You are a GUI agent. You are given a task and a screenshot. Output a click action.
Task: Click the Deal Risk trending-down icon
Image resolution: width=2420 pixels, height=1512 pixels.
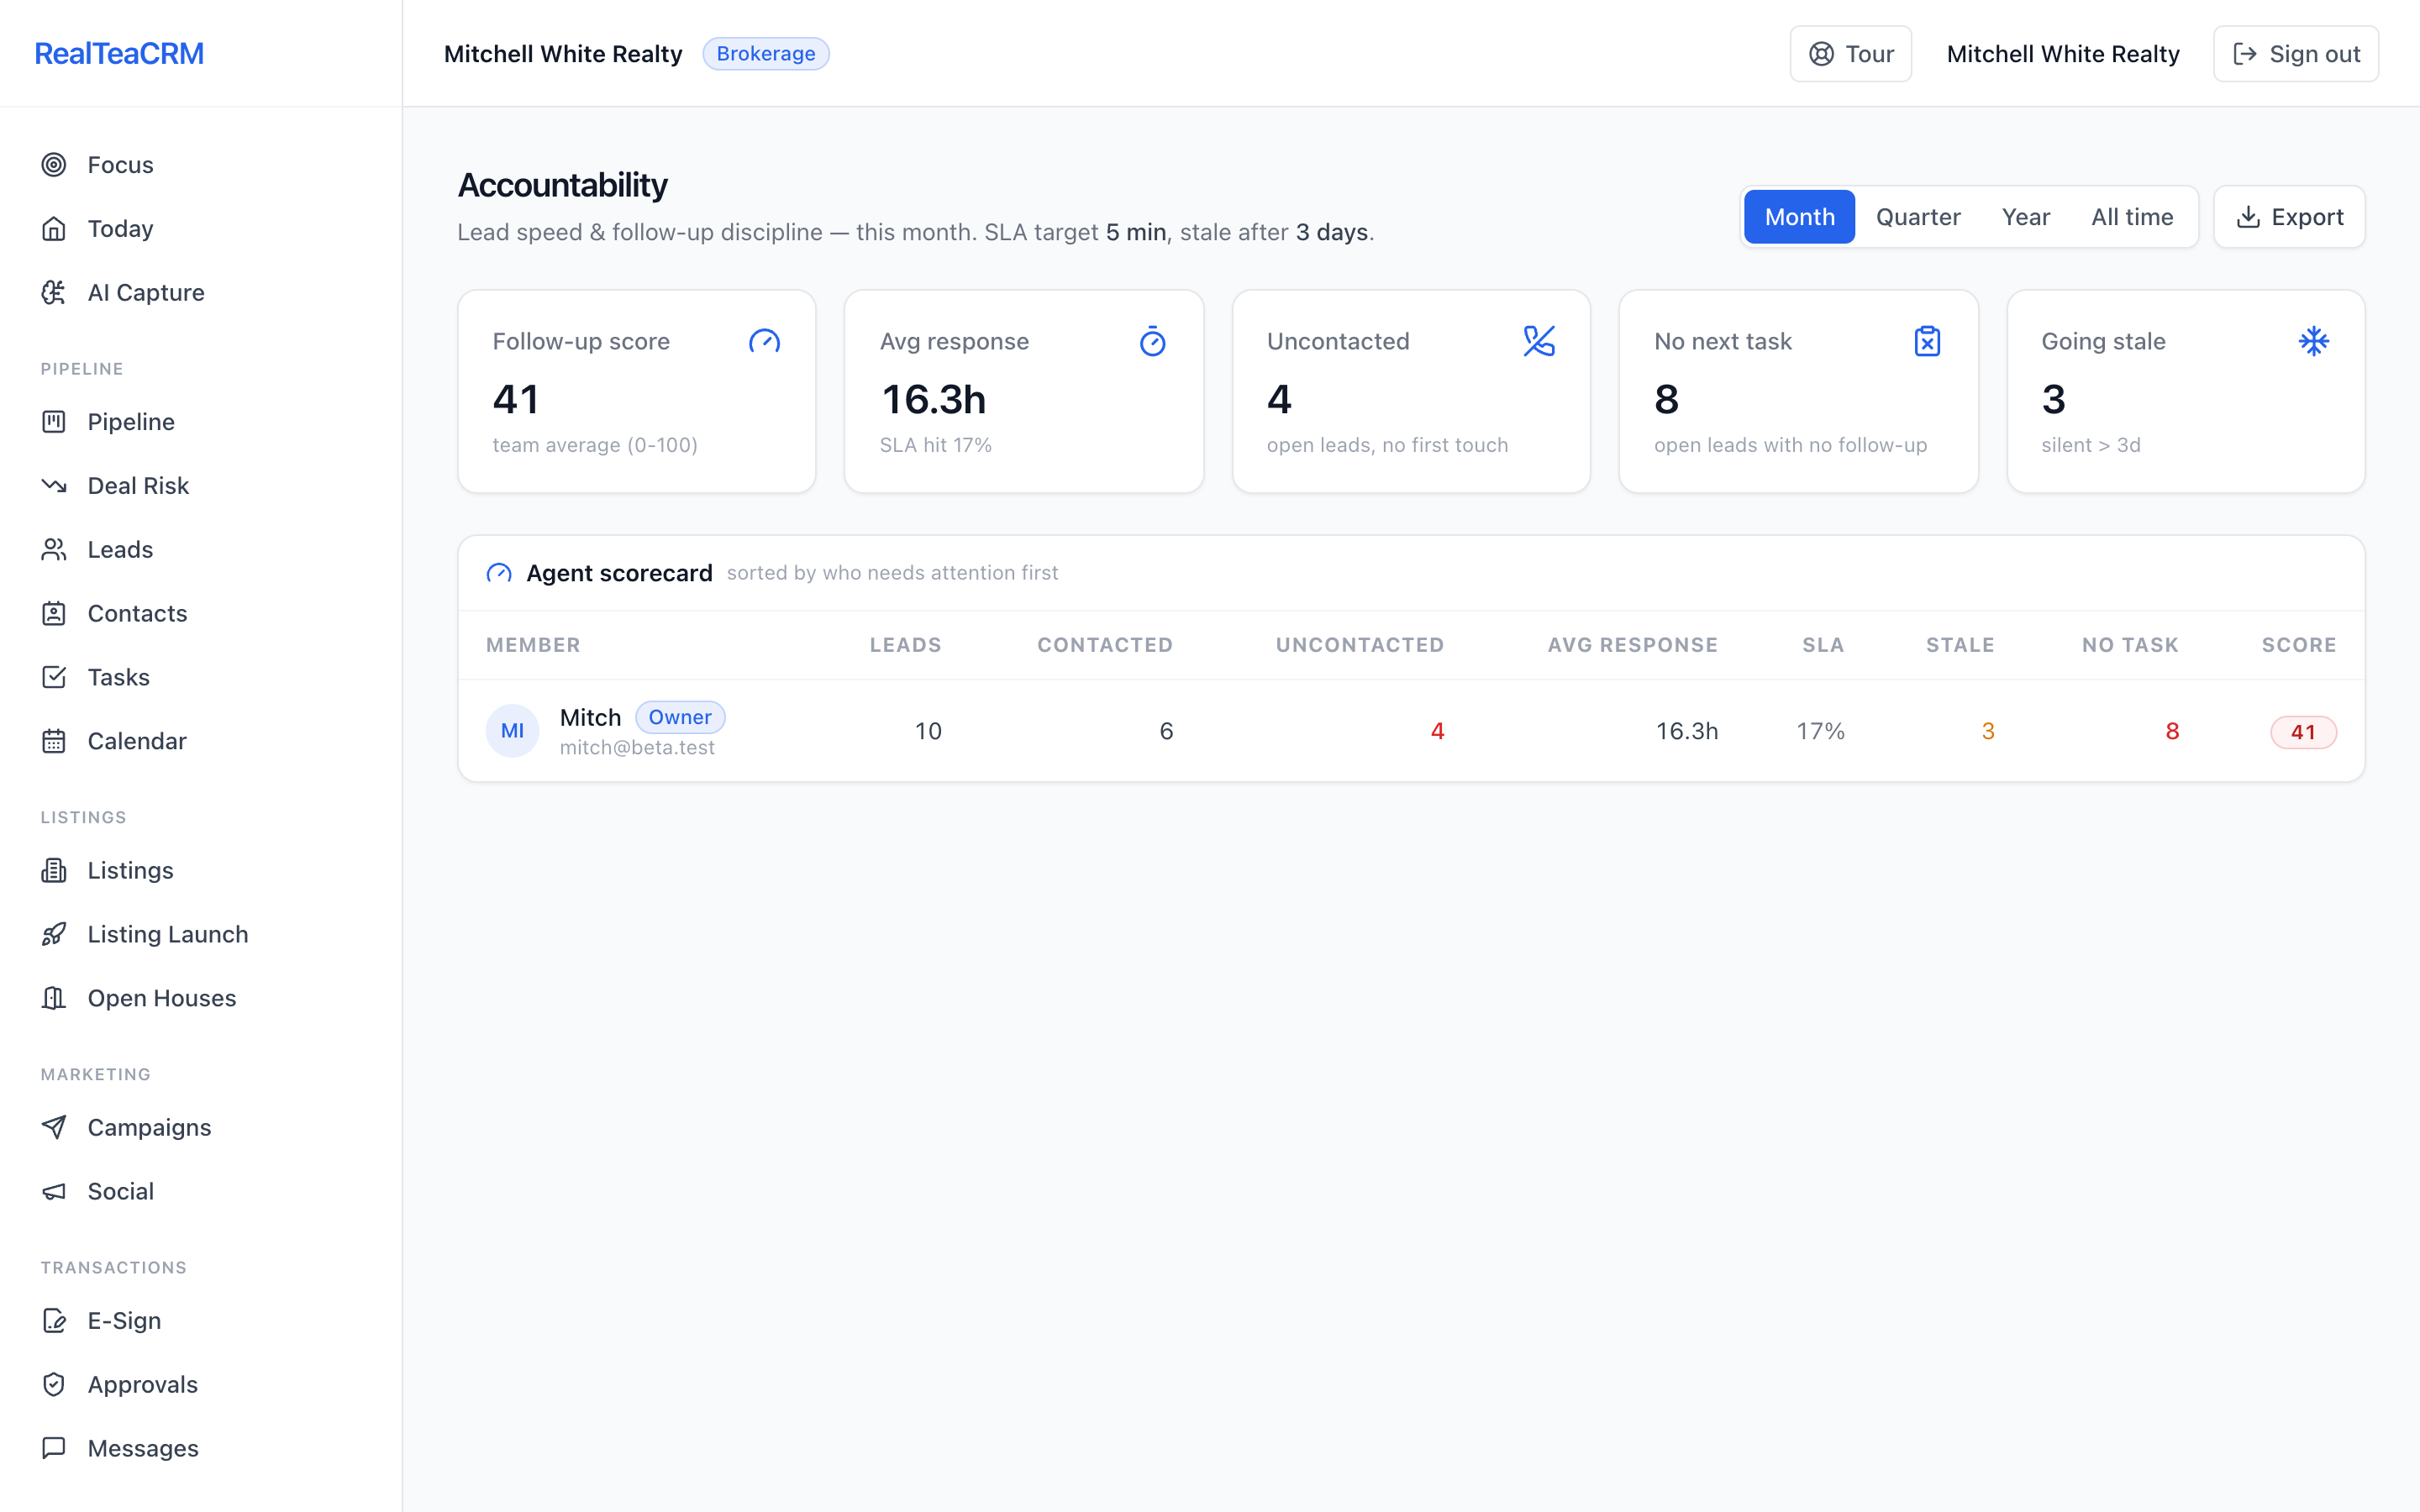[54, 486]
